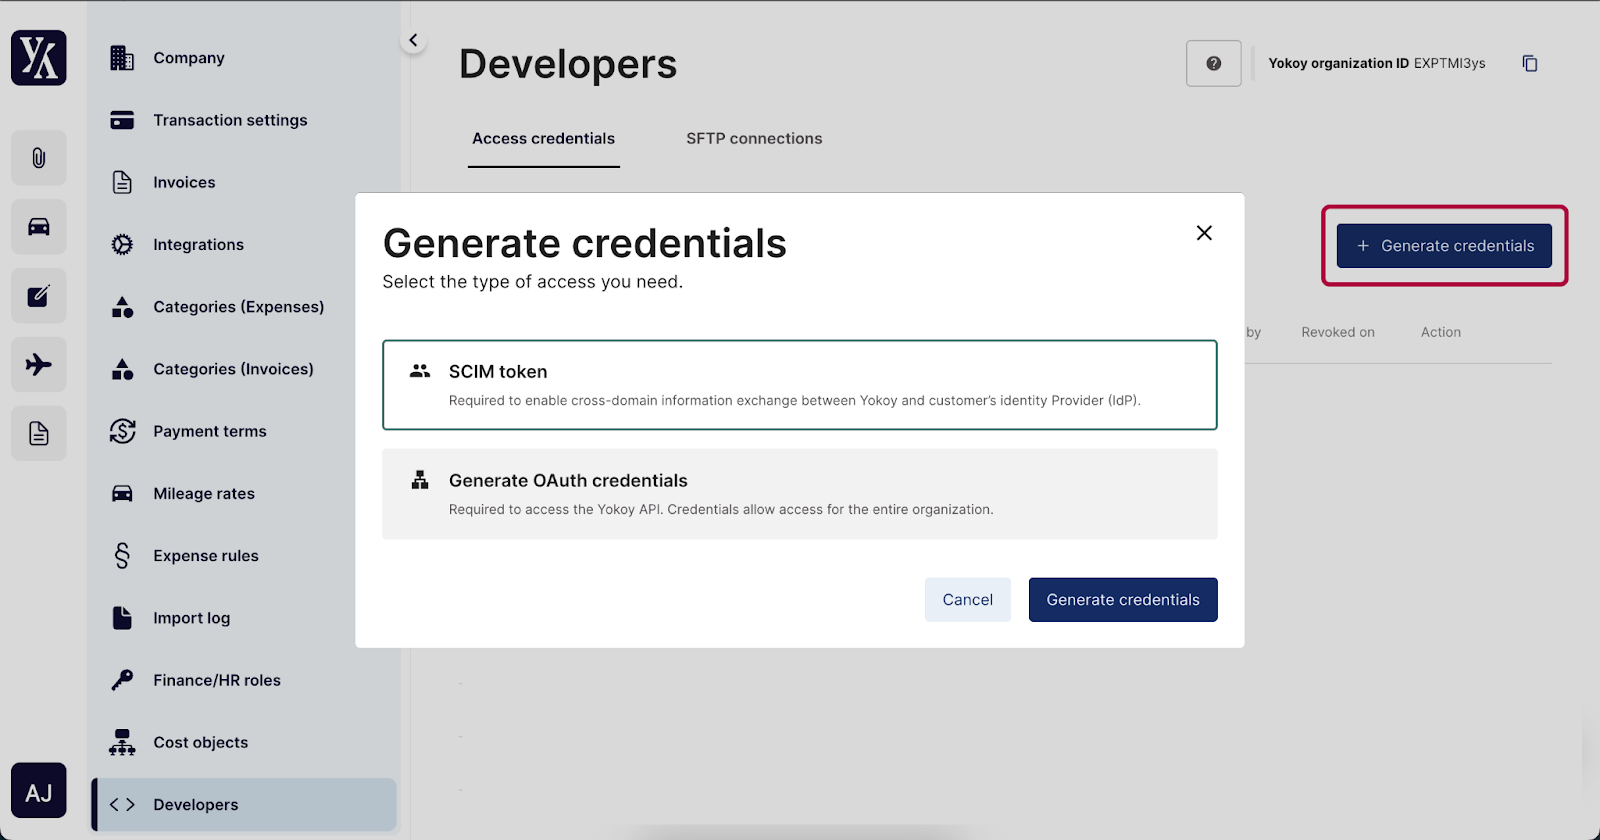1600x840 pixels.
Task: Cancel the Generate credentials dialog
Action: click(x=968, y=600)
